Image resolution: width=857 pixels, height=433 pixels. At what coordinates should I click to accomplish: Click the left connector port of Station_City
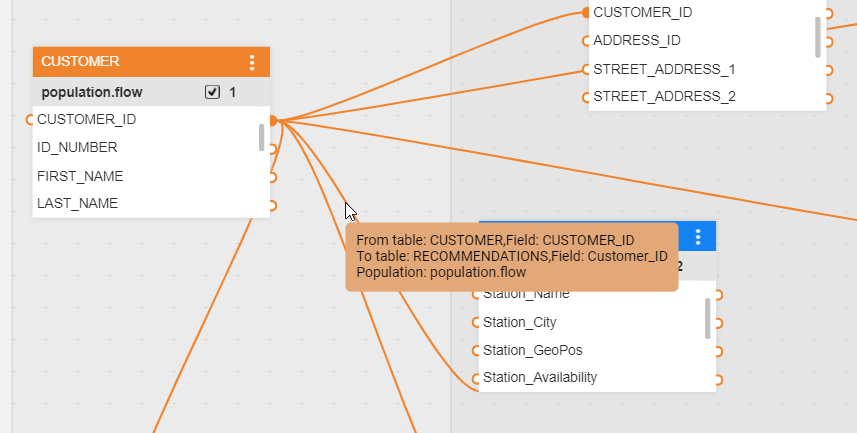coord(476,323)
